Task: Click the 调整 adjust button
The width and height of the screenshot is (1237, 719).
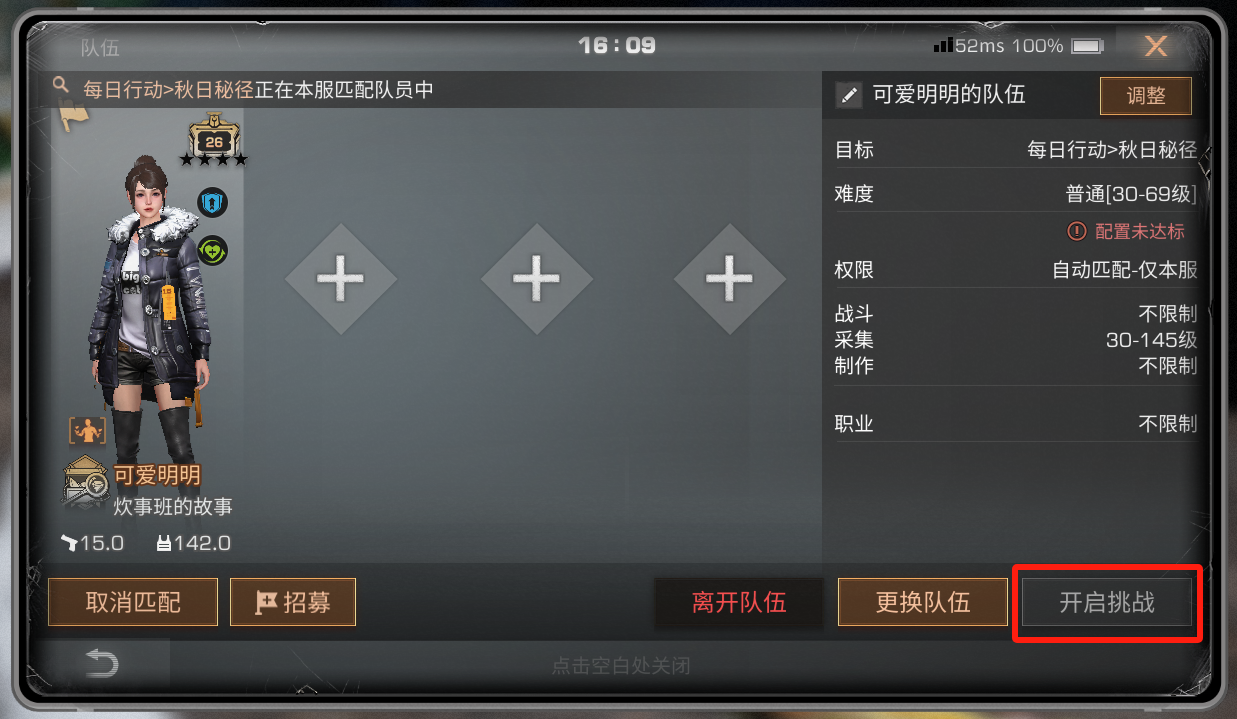Action: (1146, 96)
